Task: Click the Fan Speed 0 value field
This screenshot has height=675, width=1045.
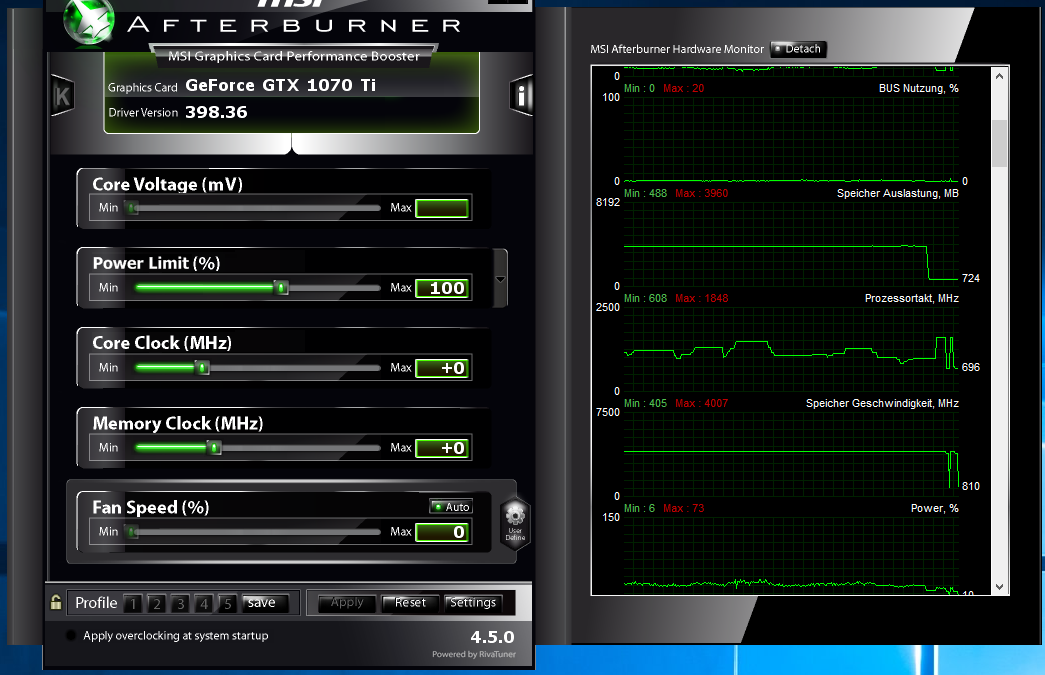Action: tap(442, 532)
